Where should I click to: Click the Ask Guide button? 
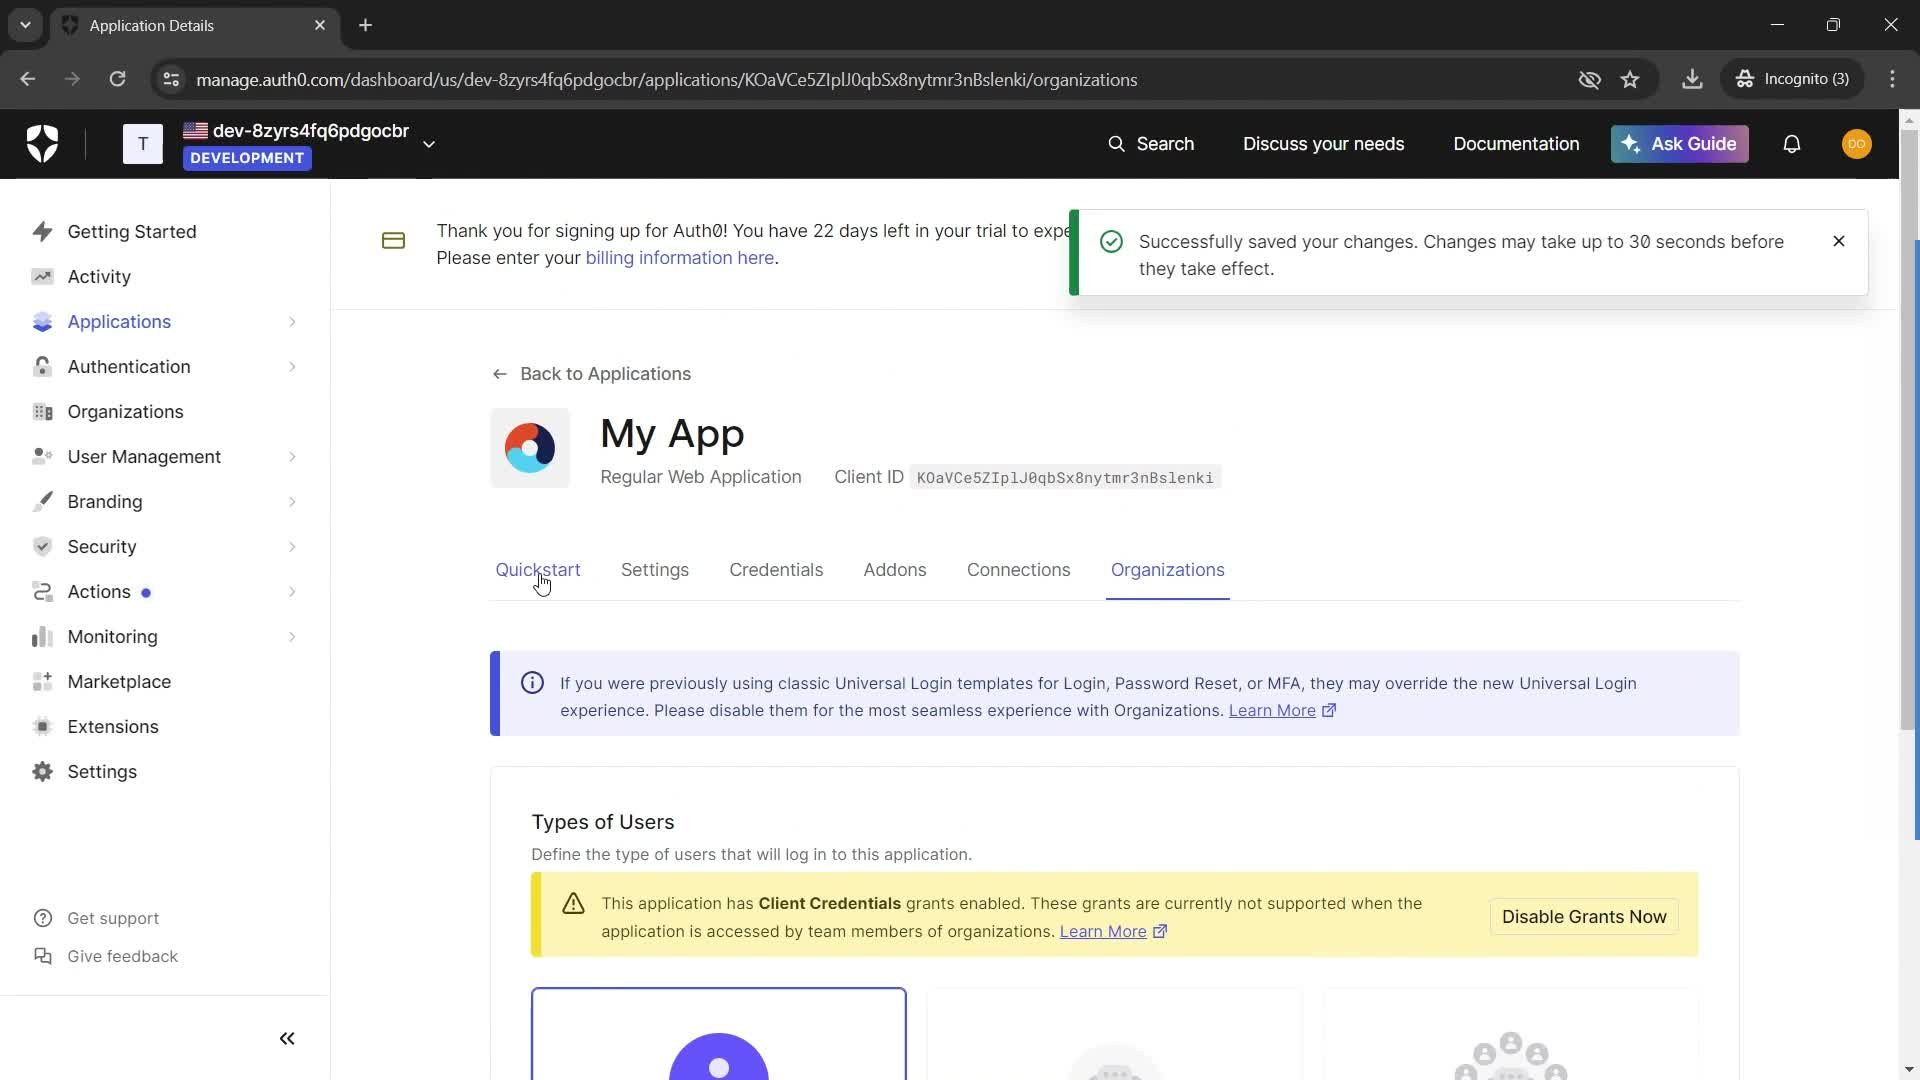pos(1679,144)
